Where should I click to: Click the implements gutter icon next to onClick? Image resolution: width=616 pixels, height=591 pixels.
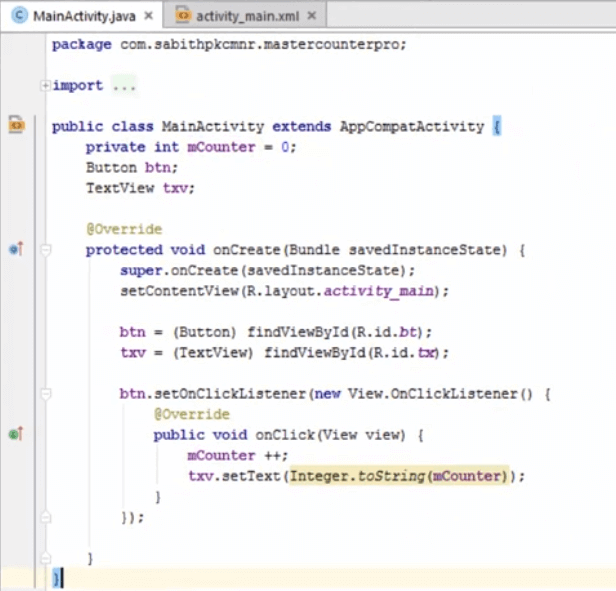(16, 434)
